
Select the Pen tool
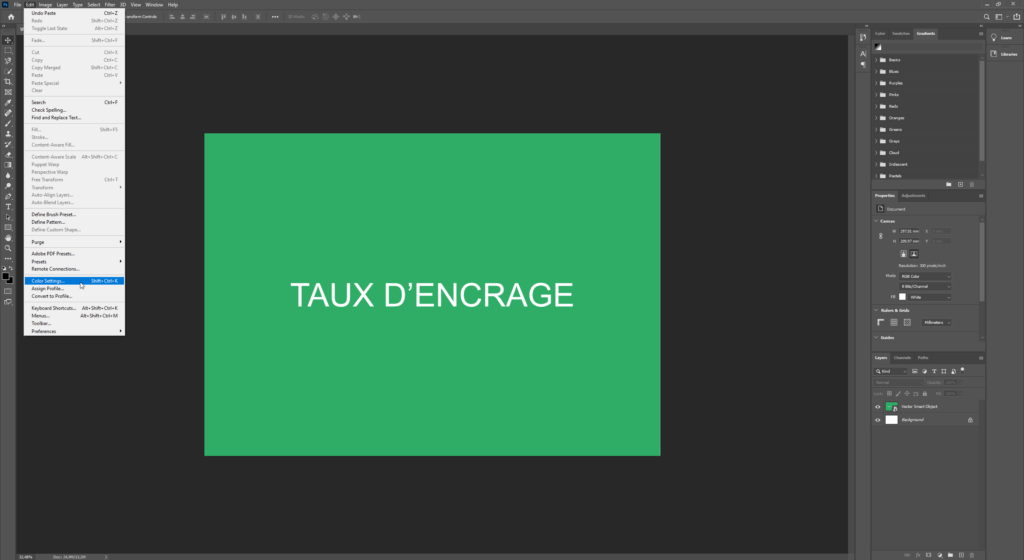(8, 196)
